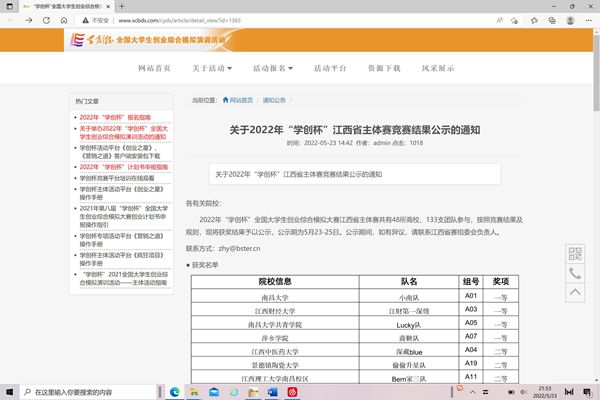Open 学创杯活动平台 客户端安装包下载 article
Viewport: 600px width, 400px height.
(x=120, y=152)
